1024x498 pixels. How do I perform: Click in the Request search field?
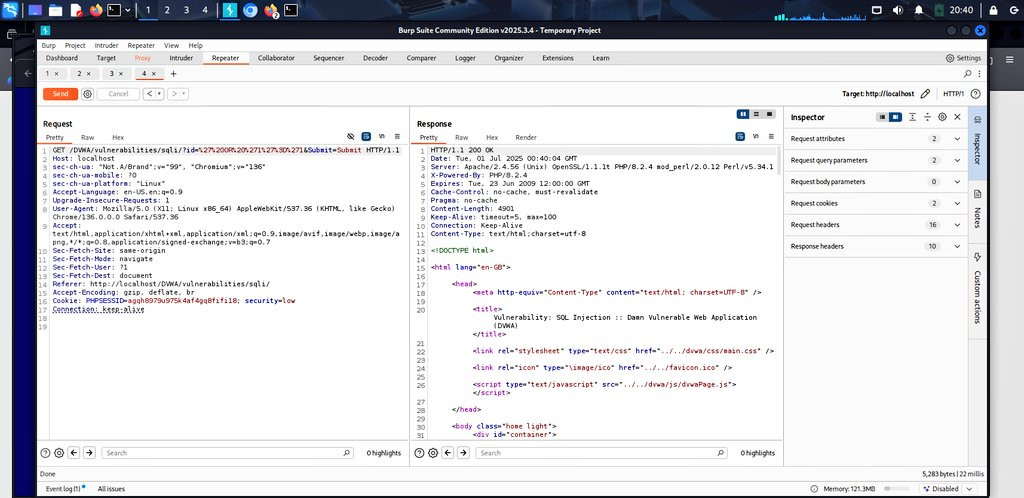227,452
